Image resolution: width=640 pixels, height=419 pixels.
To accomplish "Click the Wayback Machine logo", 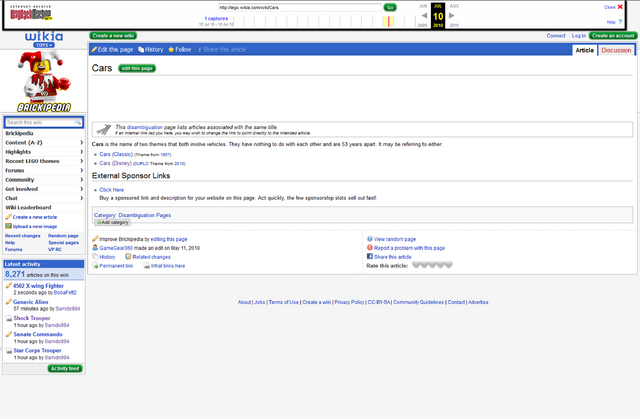I will click(31, 13).
